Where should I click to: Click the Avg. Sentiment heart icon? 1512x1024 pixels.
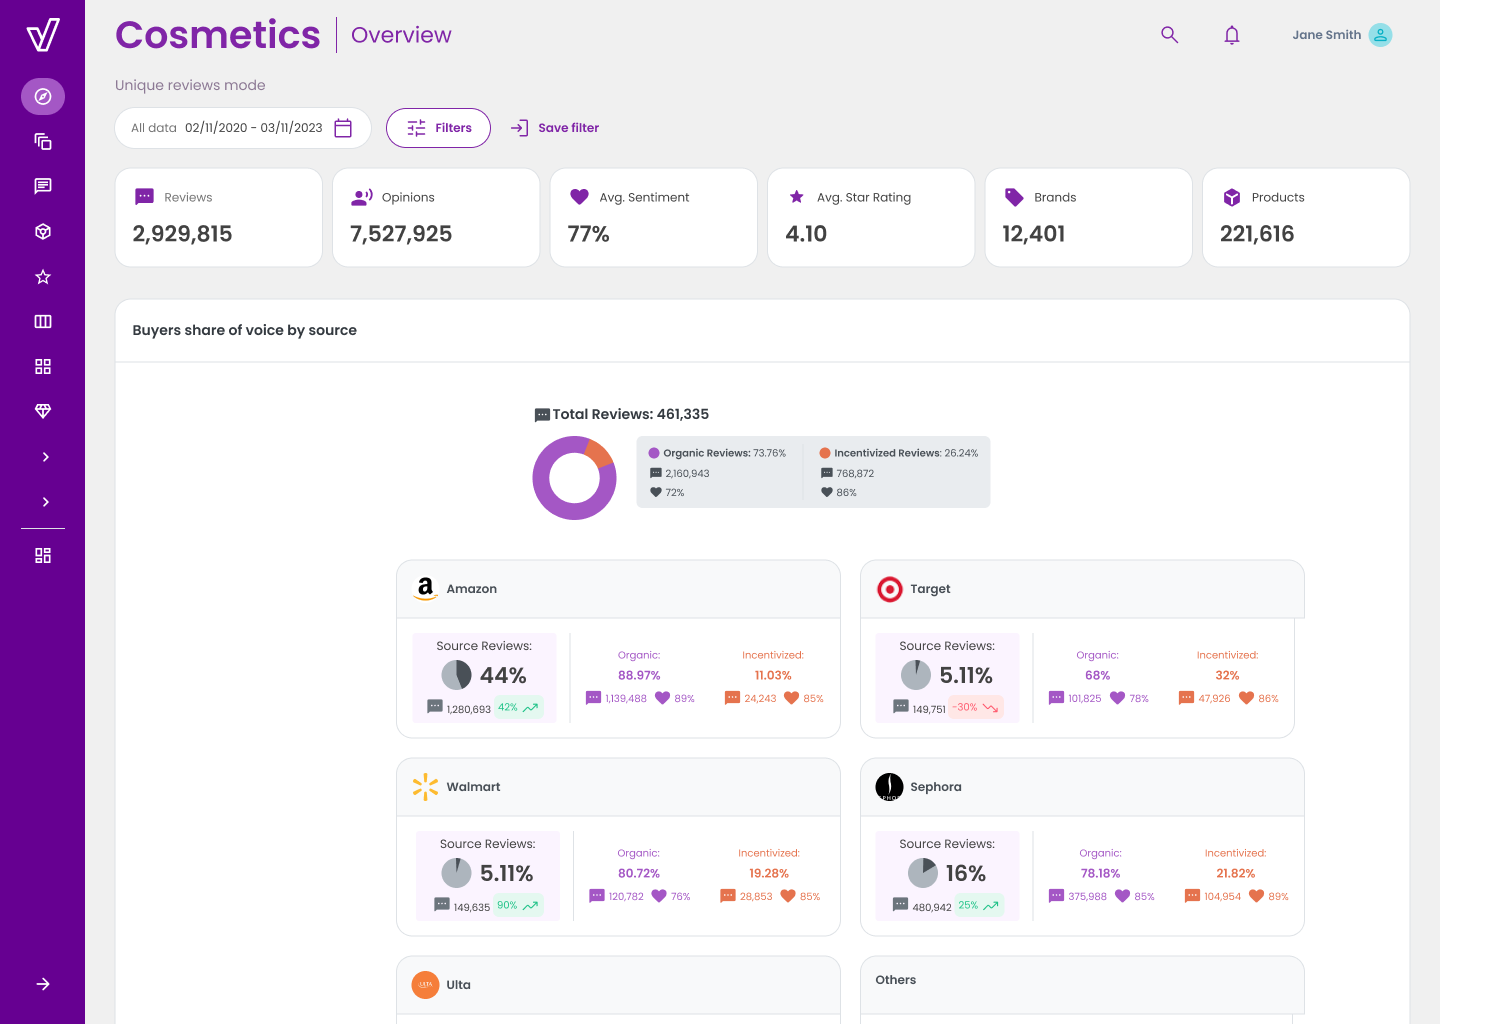pyautogui.click(x=579, y=197)
